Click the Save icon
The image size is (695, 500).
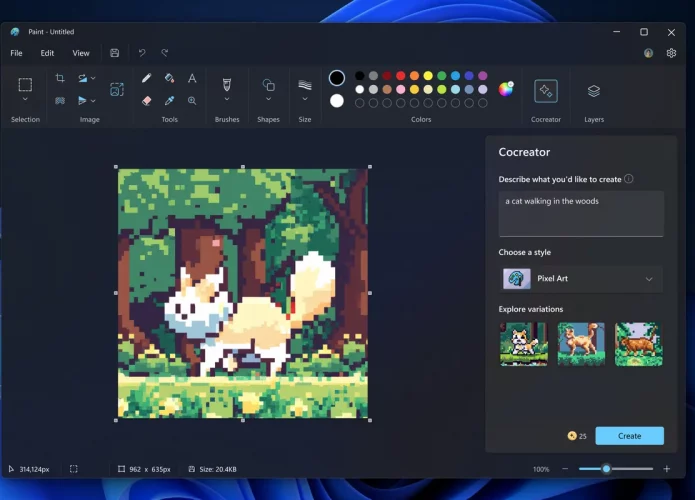(114, 53)
